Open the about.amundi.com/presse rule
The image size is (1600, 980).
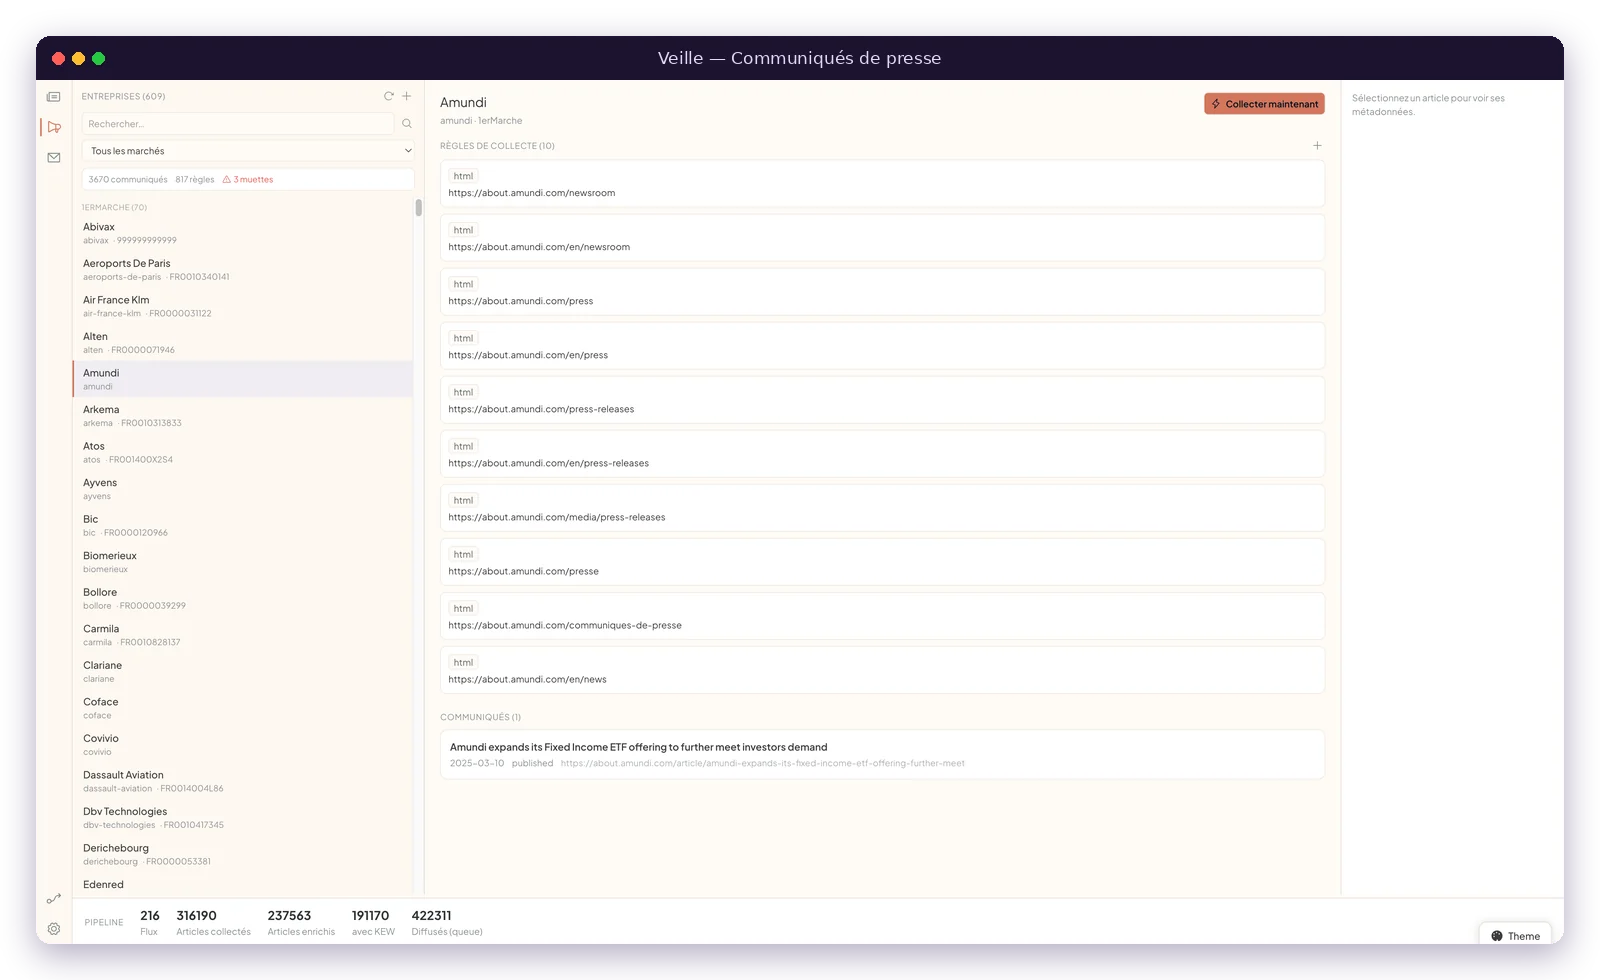[x=882, y=562]
